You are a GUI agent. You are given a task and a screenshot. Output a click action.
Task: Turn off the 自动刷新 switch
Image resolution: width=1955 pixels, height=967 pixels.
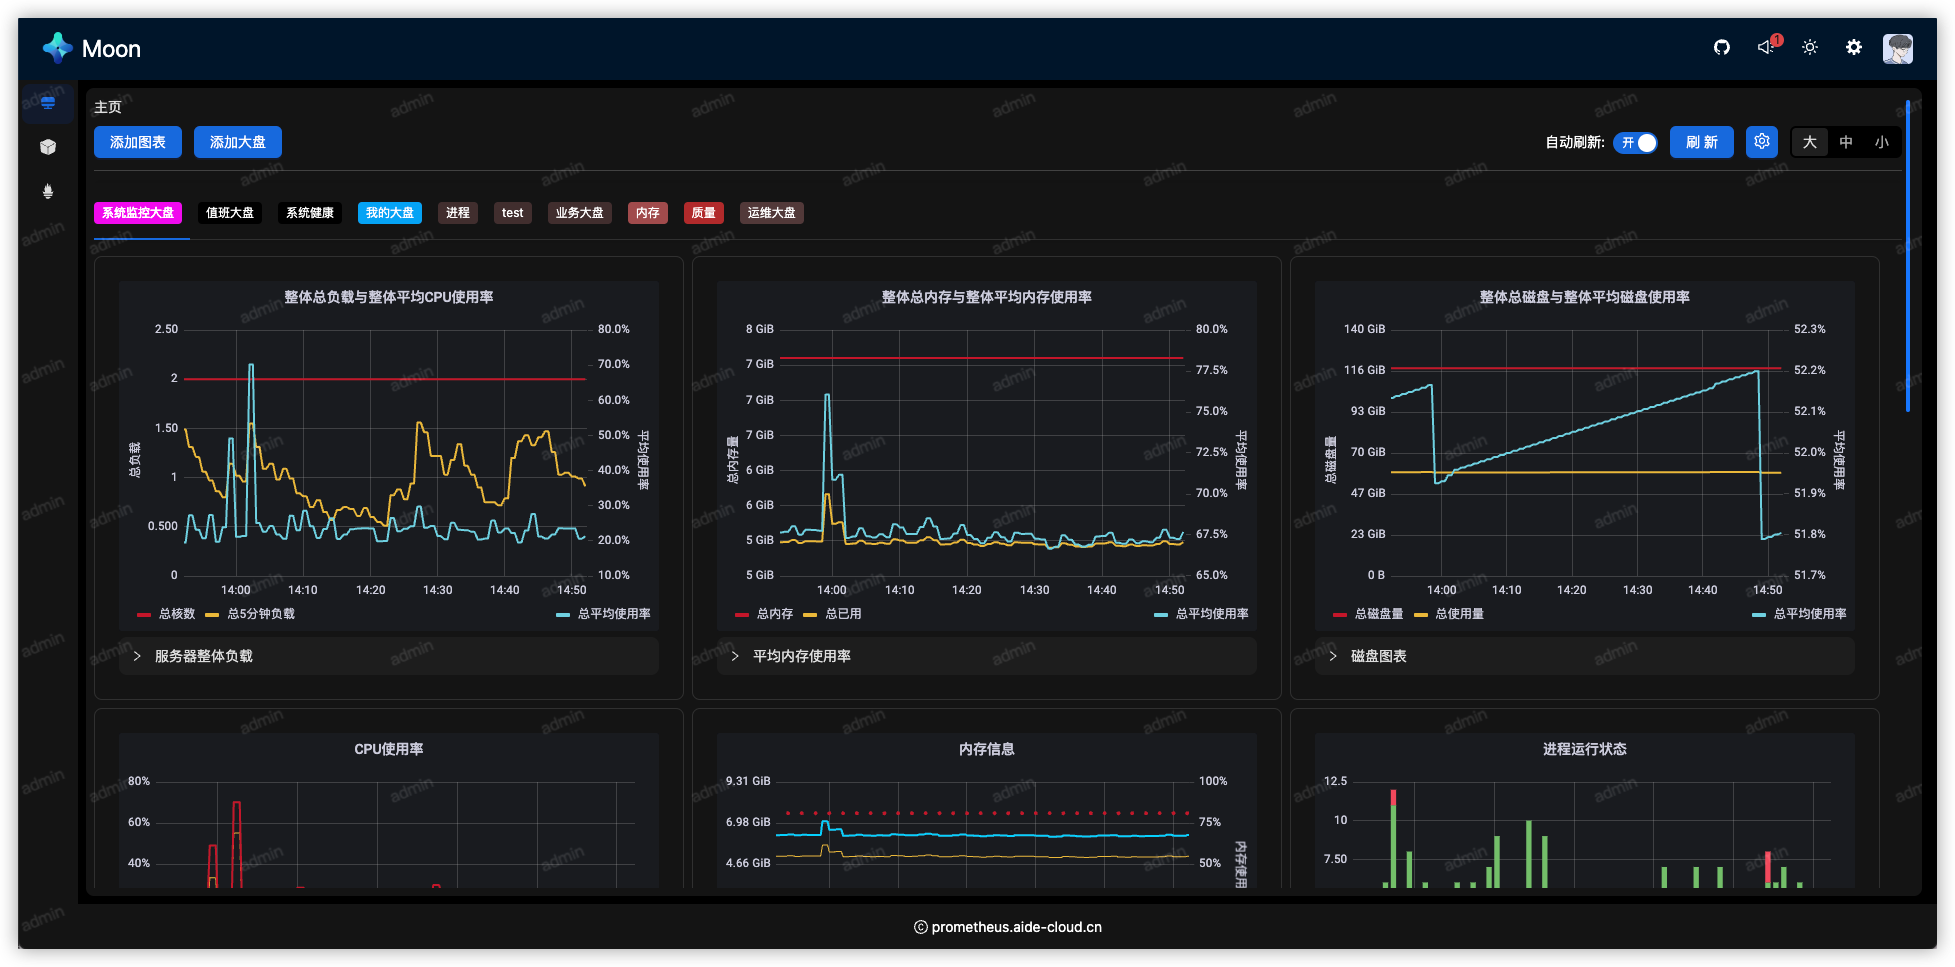(x=1635, y=143)
